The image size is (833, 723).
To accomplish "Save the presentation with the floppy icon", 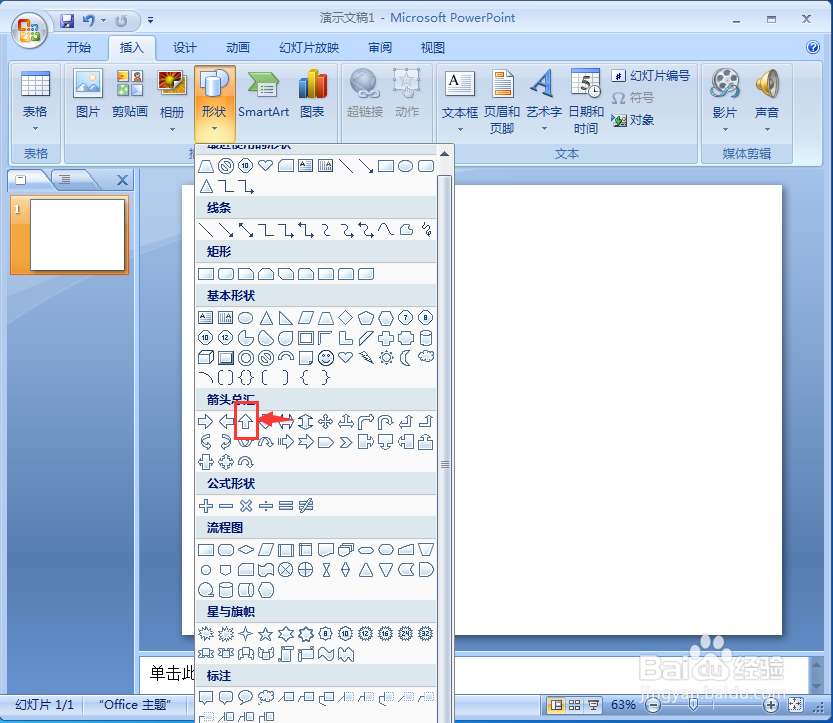I will pos(67,21).
